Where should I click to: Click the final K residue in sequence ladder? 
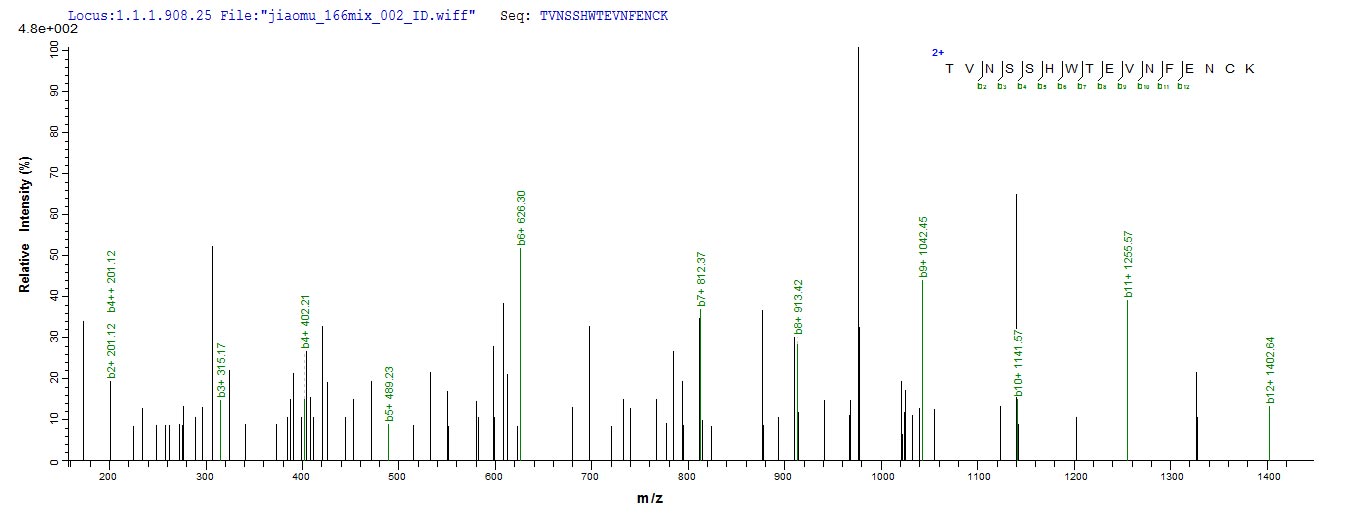tap(1250, 68)
